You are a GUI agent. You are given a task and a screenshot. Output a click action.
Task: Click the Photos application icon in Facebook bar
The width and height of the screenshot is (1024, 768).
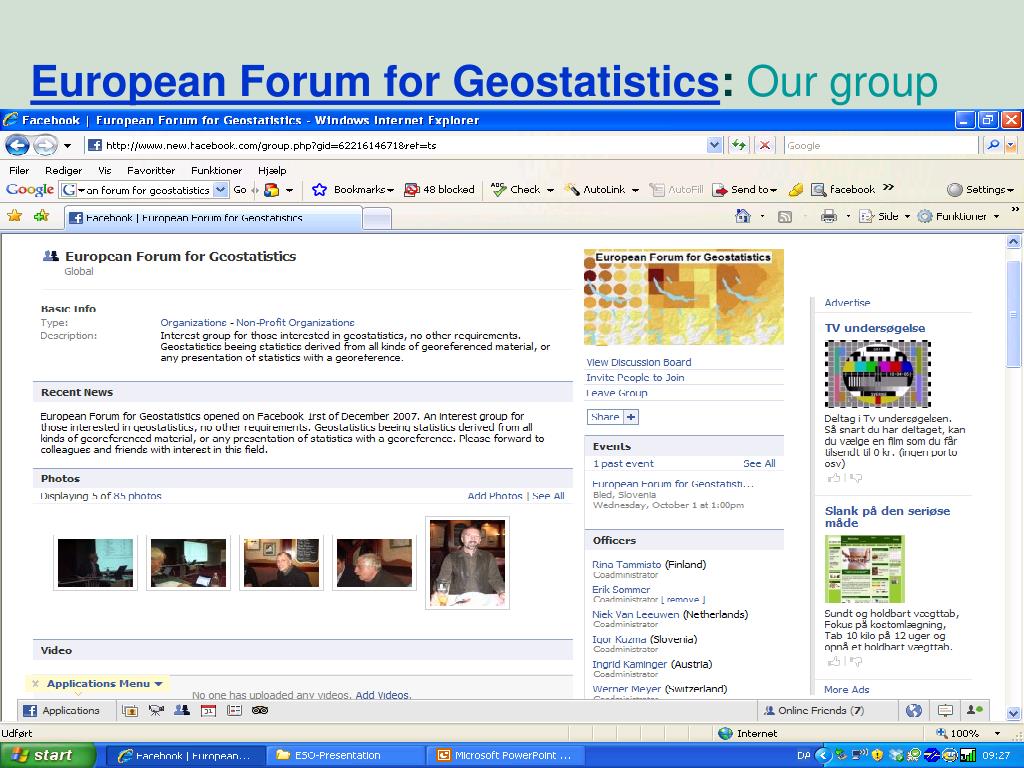[130, 711]
